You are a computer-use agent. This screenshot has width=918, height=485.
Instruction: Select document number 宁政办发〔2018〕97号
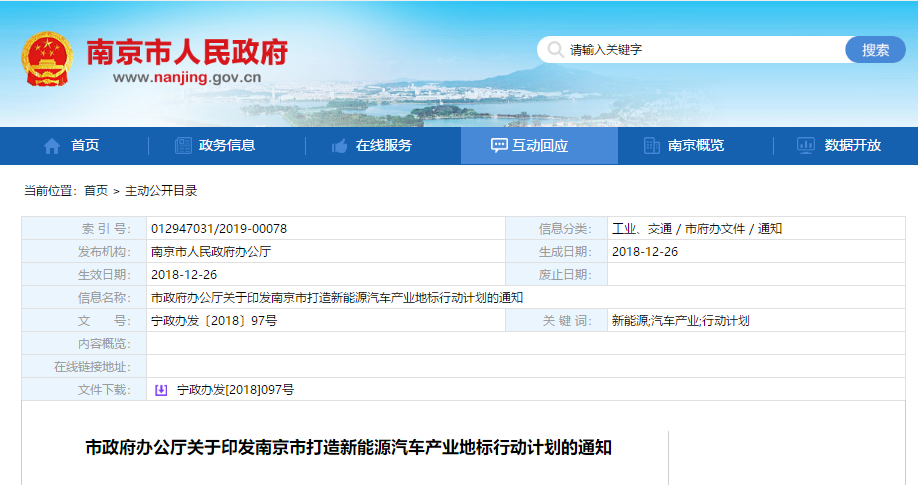pos(214,321)
